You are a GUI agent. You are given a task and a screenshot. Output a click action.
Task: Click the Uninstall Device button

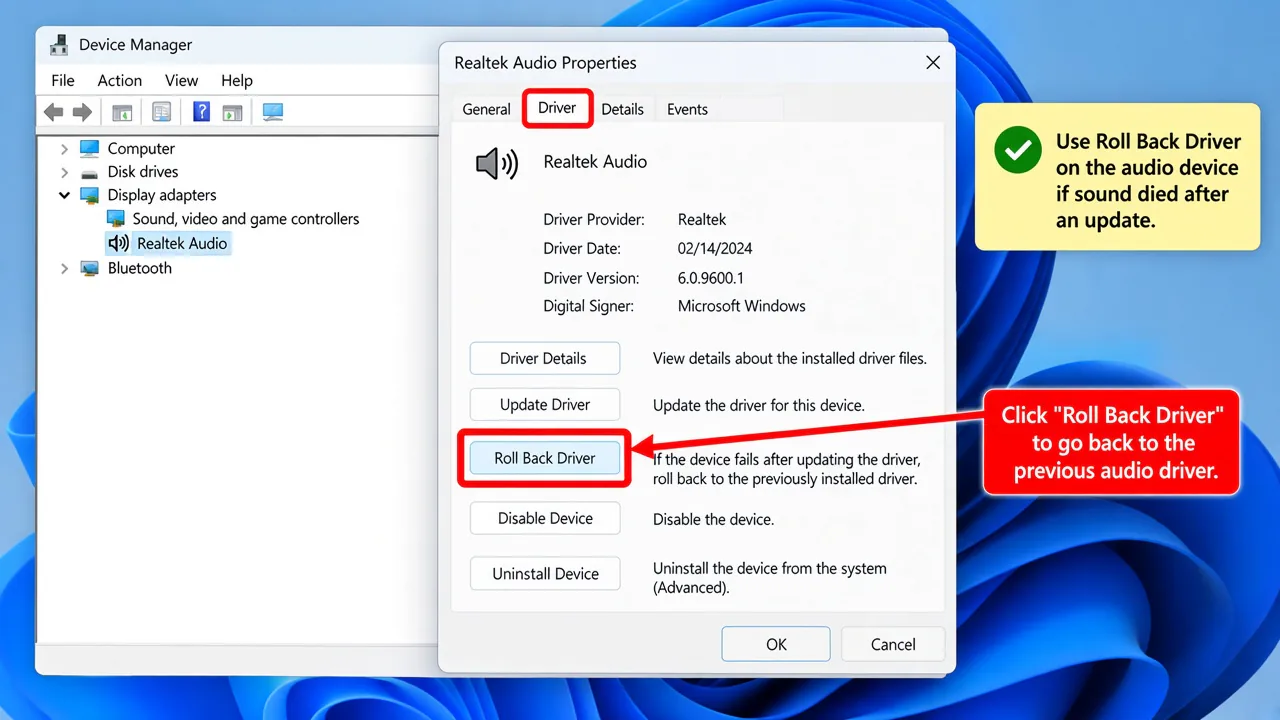(x=544, y=574)
